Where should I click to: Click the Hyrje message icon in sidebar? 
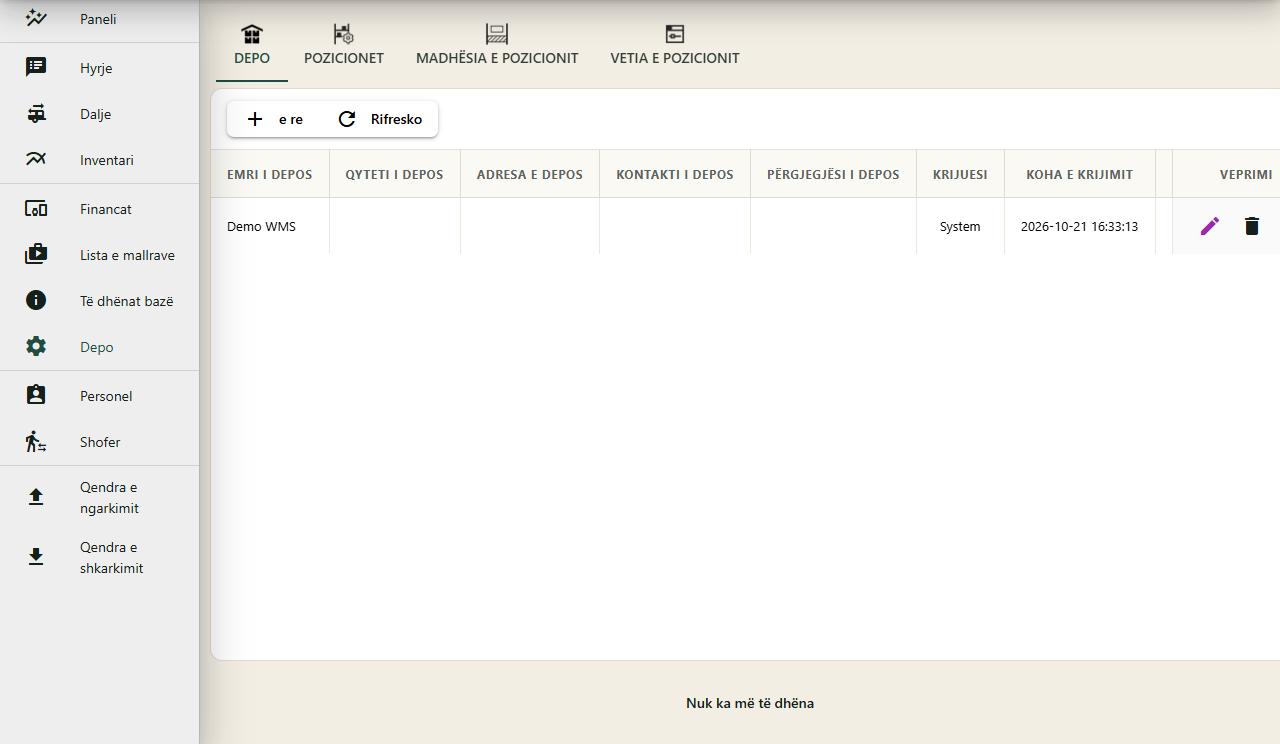(x=36, y=67)
